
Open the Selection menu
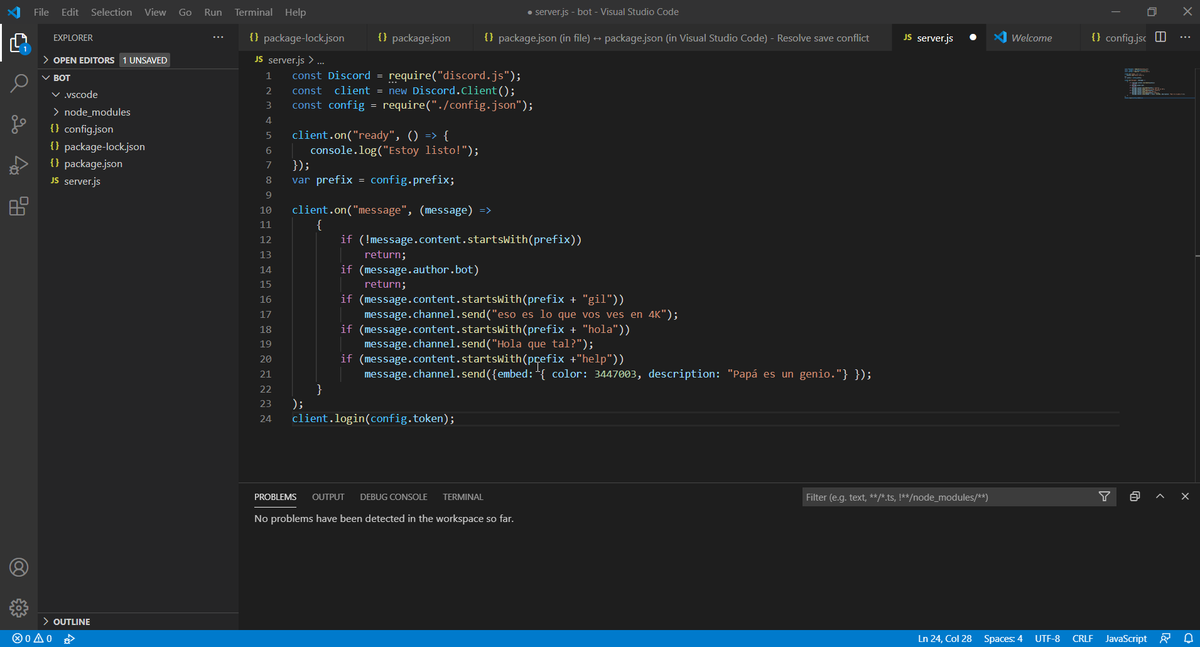111,12
